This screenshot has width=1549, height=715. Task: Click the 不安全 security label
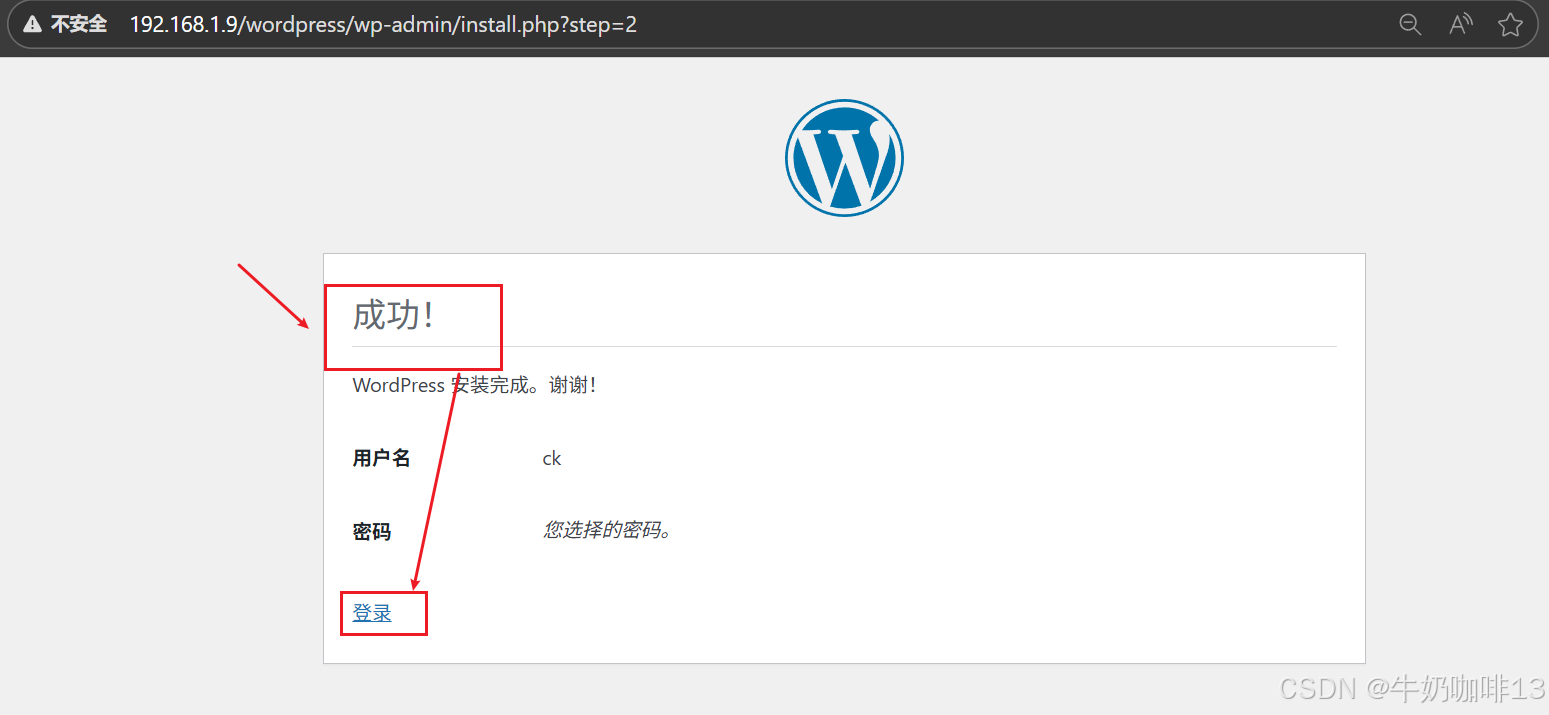click(x=79, y=25)
